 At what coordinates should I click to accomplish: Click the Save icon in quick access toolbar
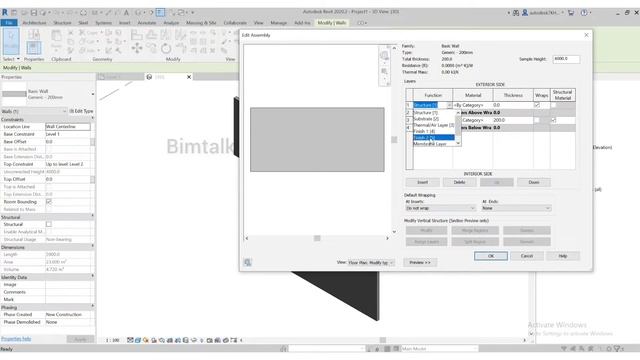(x=33, y=13)
